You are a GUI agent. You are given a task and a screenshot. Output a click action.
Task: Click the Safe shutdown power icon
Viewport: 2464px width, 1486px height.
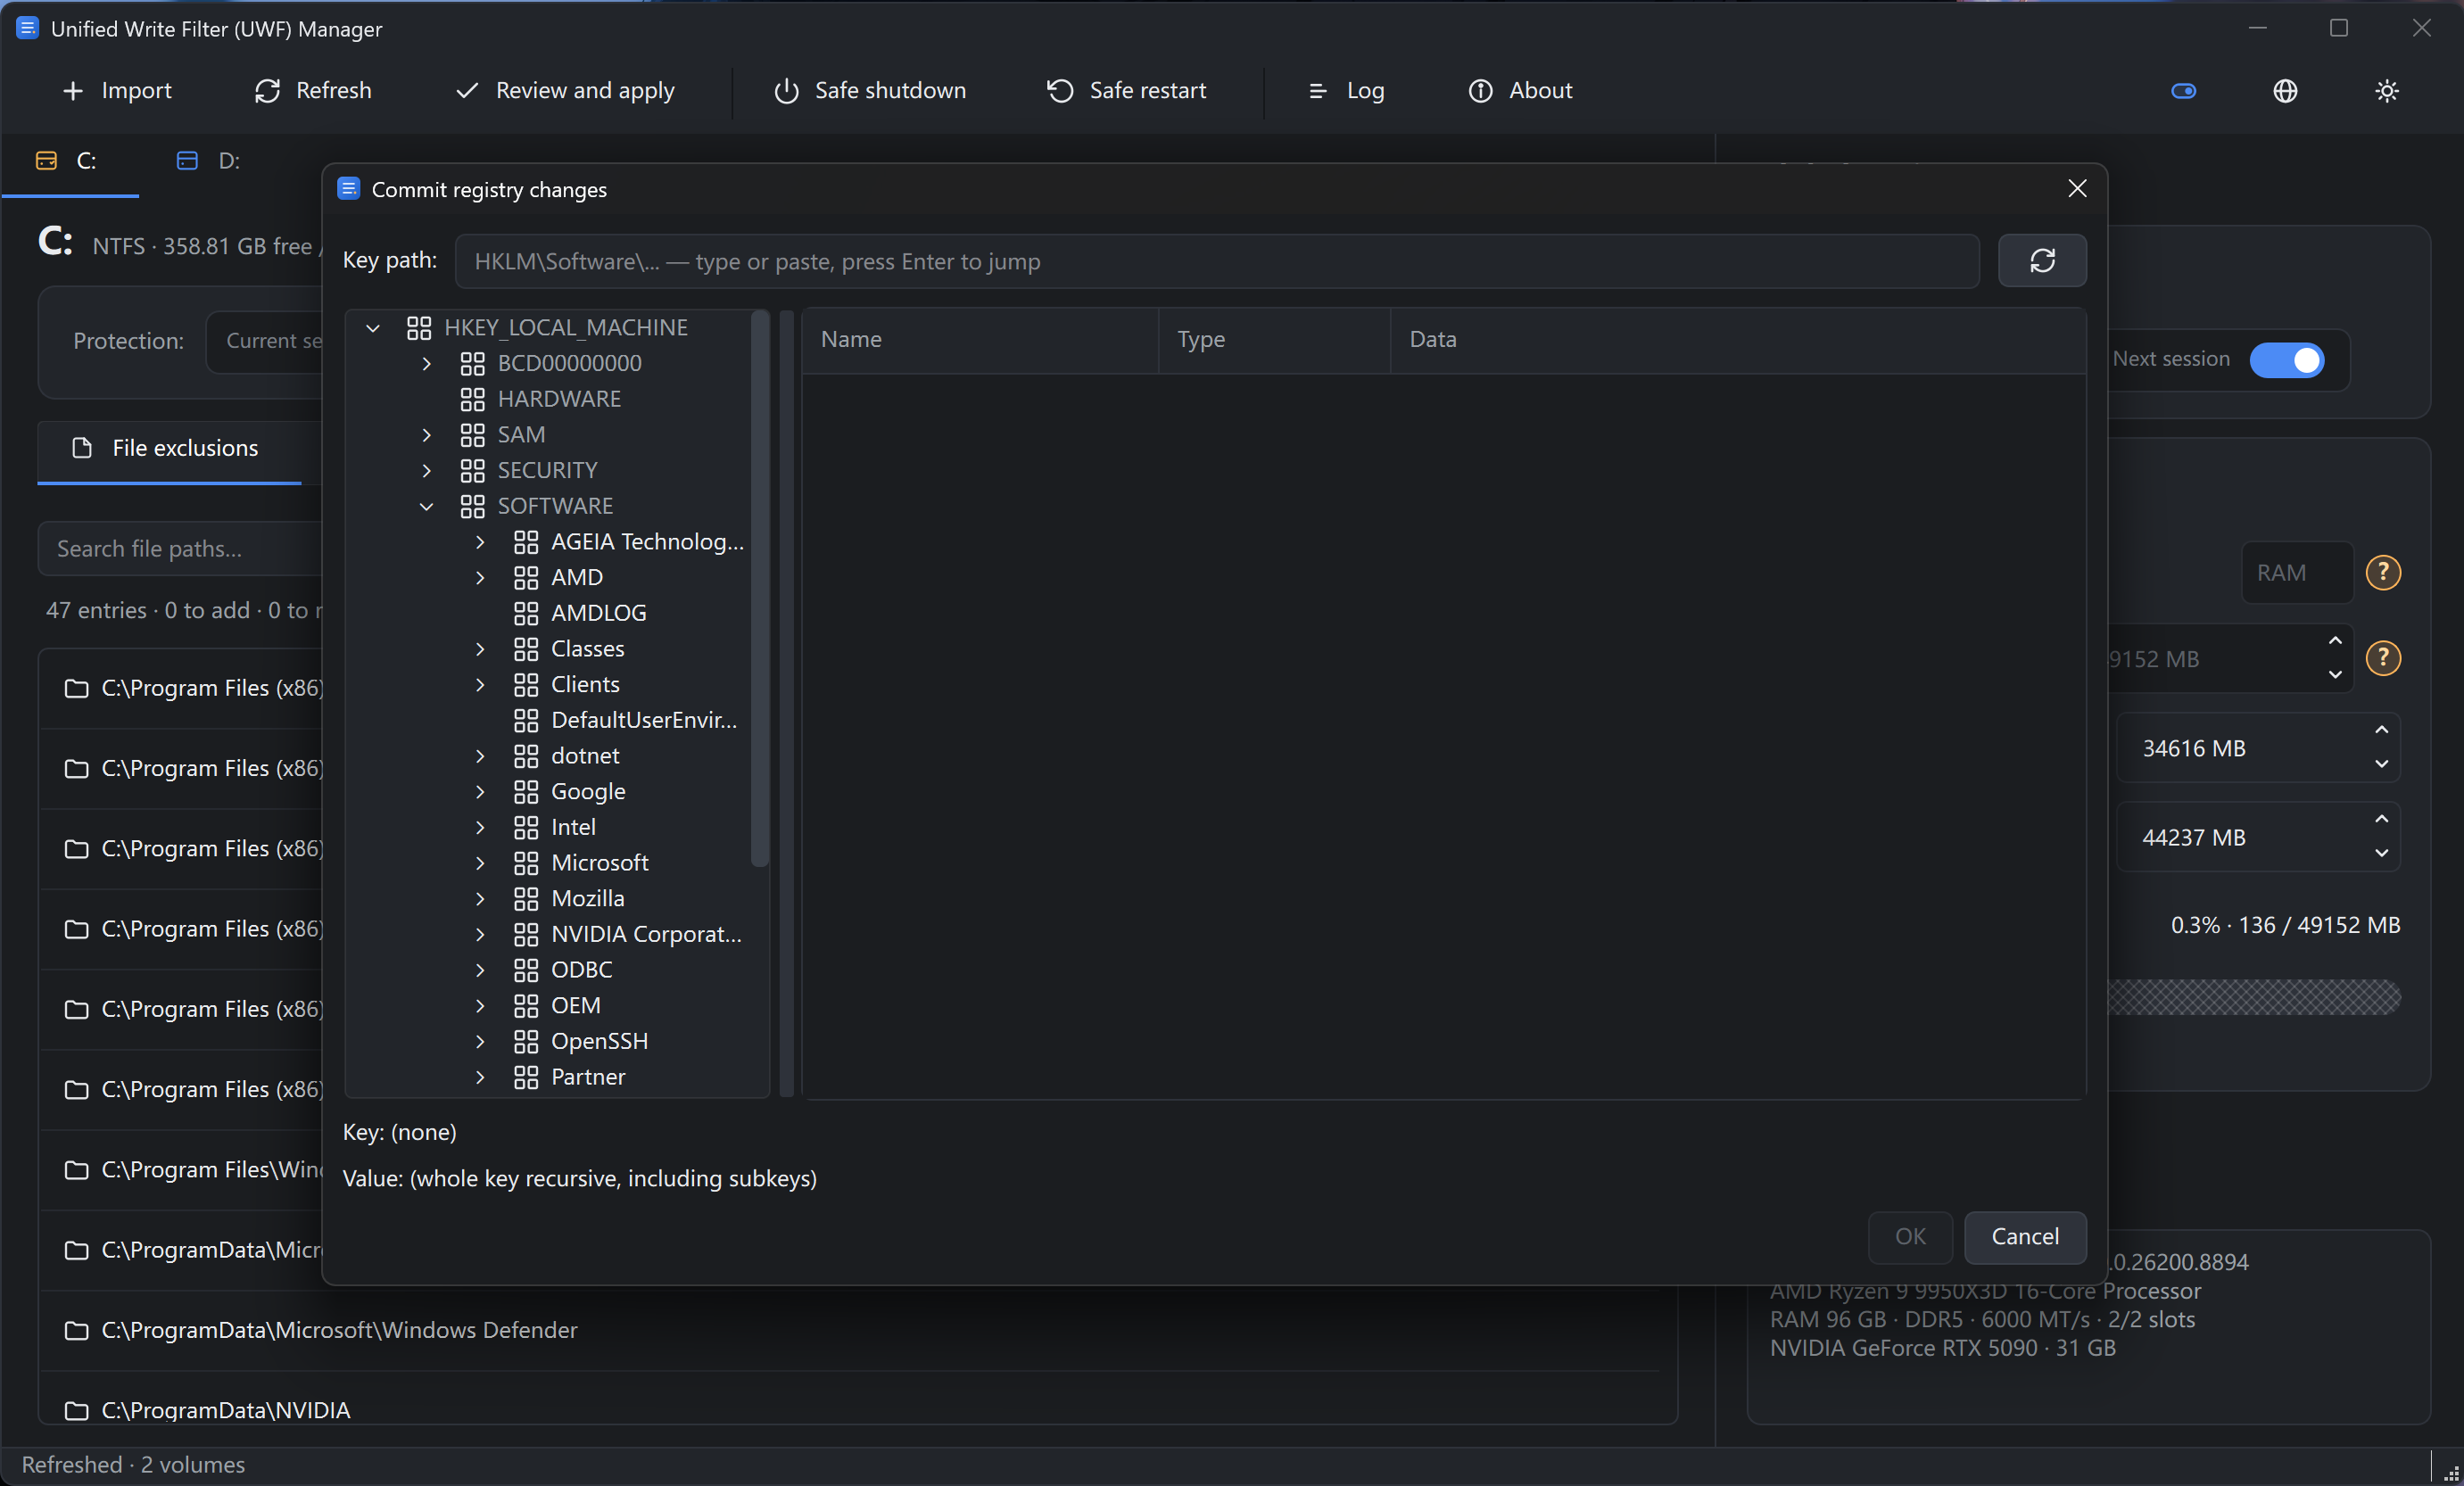787,91
